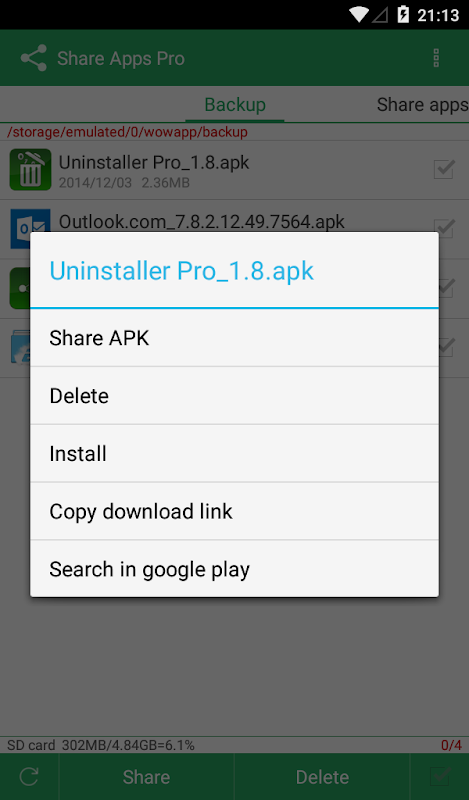The height and width of the screenshot is (800, 469).
Task: Tap the Delete button in bottom bar
Action: 322,777
